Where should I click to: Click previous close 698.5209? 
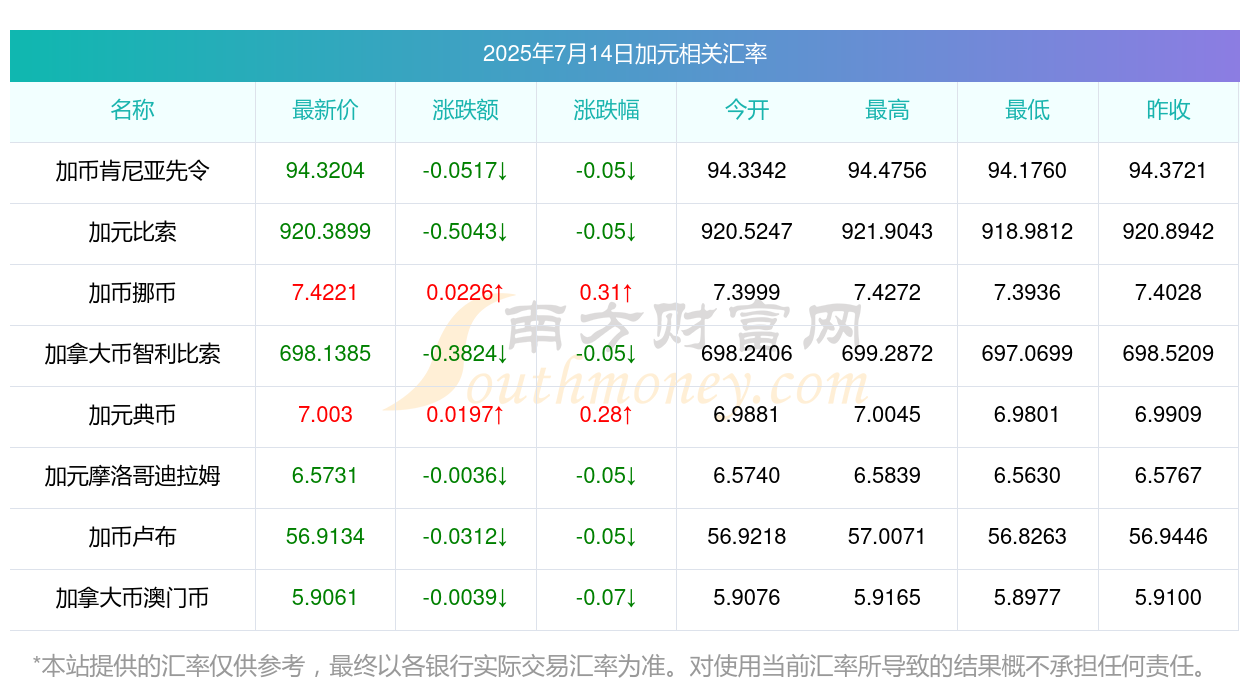[x=1168, y=354]
